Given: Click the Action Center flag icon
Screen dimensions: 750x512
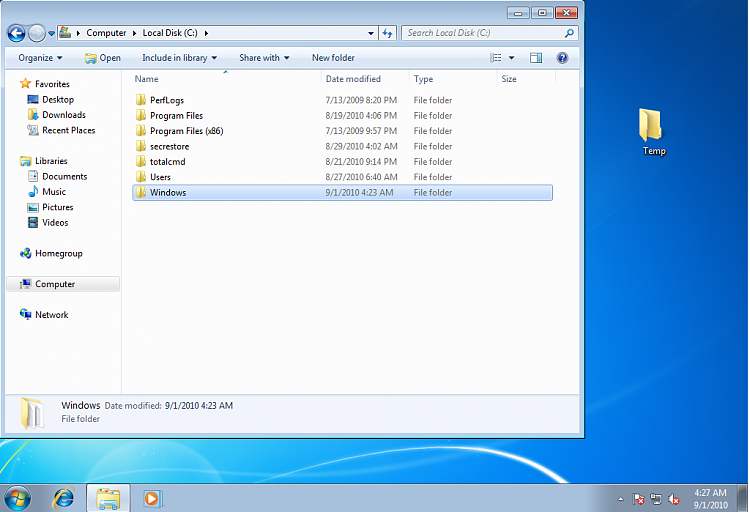Looking at the screenshot, I should click(638, 500).
